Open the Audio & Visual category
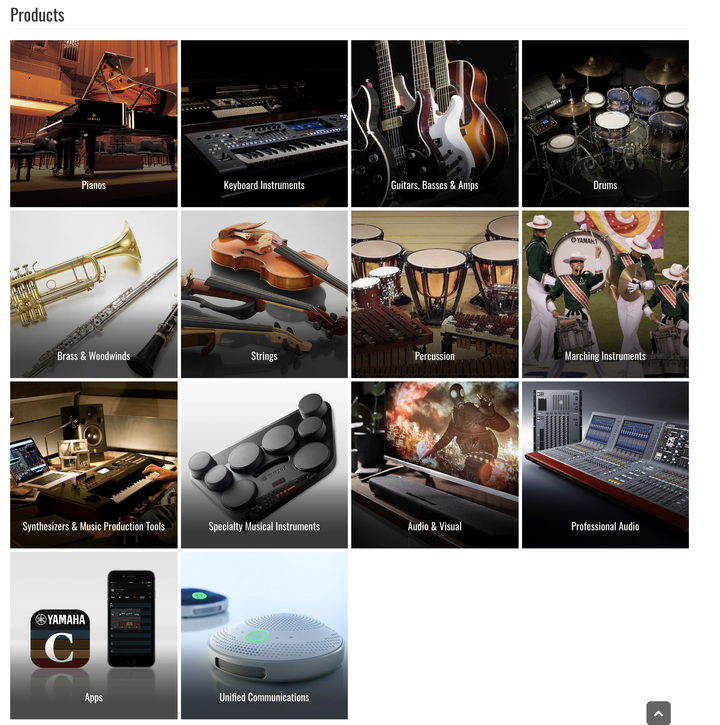 pyautogui.click(x=435, y=465)
